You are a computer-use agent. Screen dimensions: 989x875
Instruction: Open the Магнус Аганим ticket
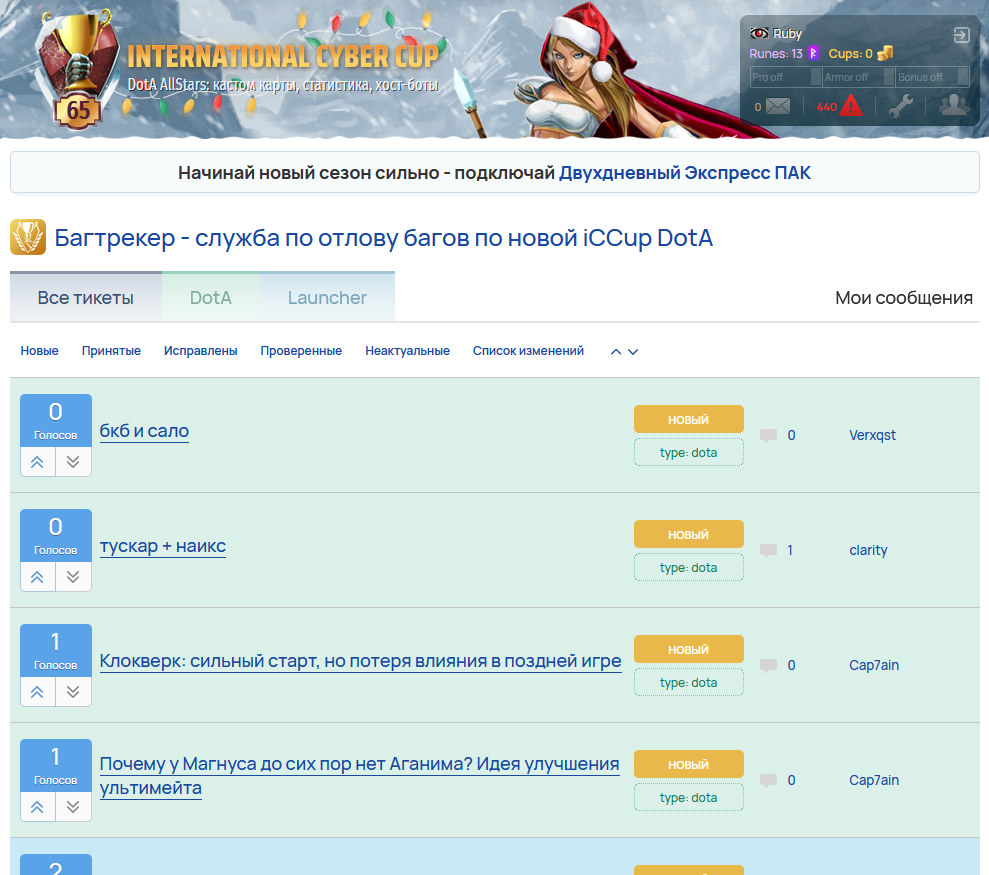coord(360,775)
